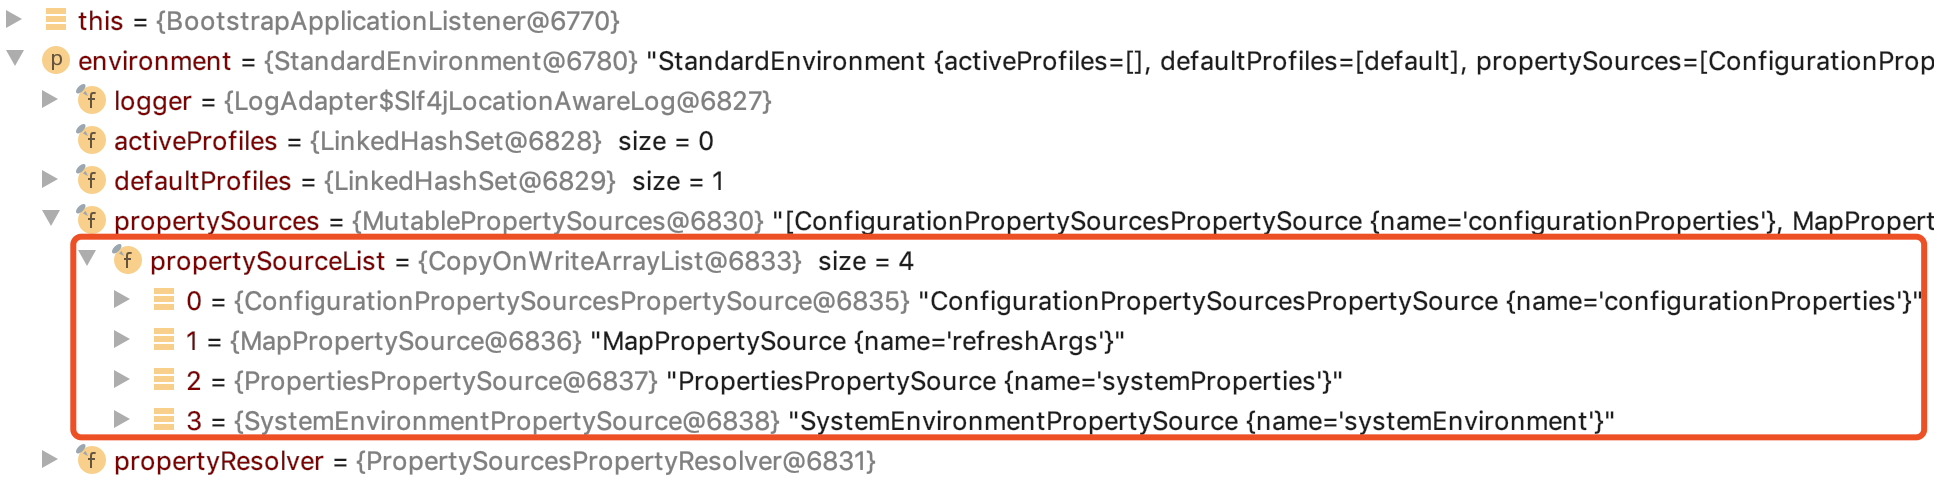1934x482 pixels.
Task: Expand element 1 MapPropertySource refreshArgs
Action: [x=121, y=338]
